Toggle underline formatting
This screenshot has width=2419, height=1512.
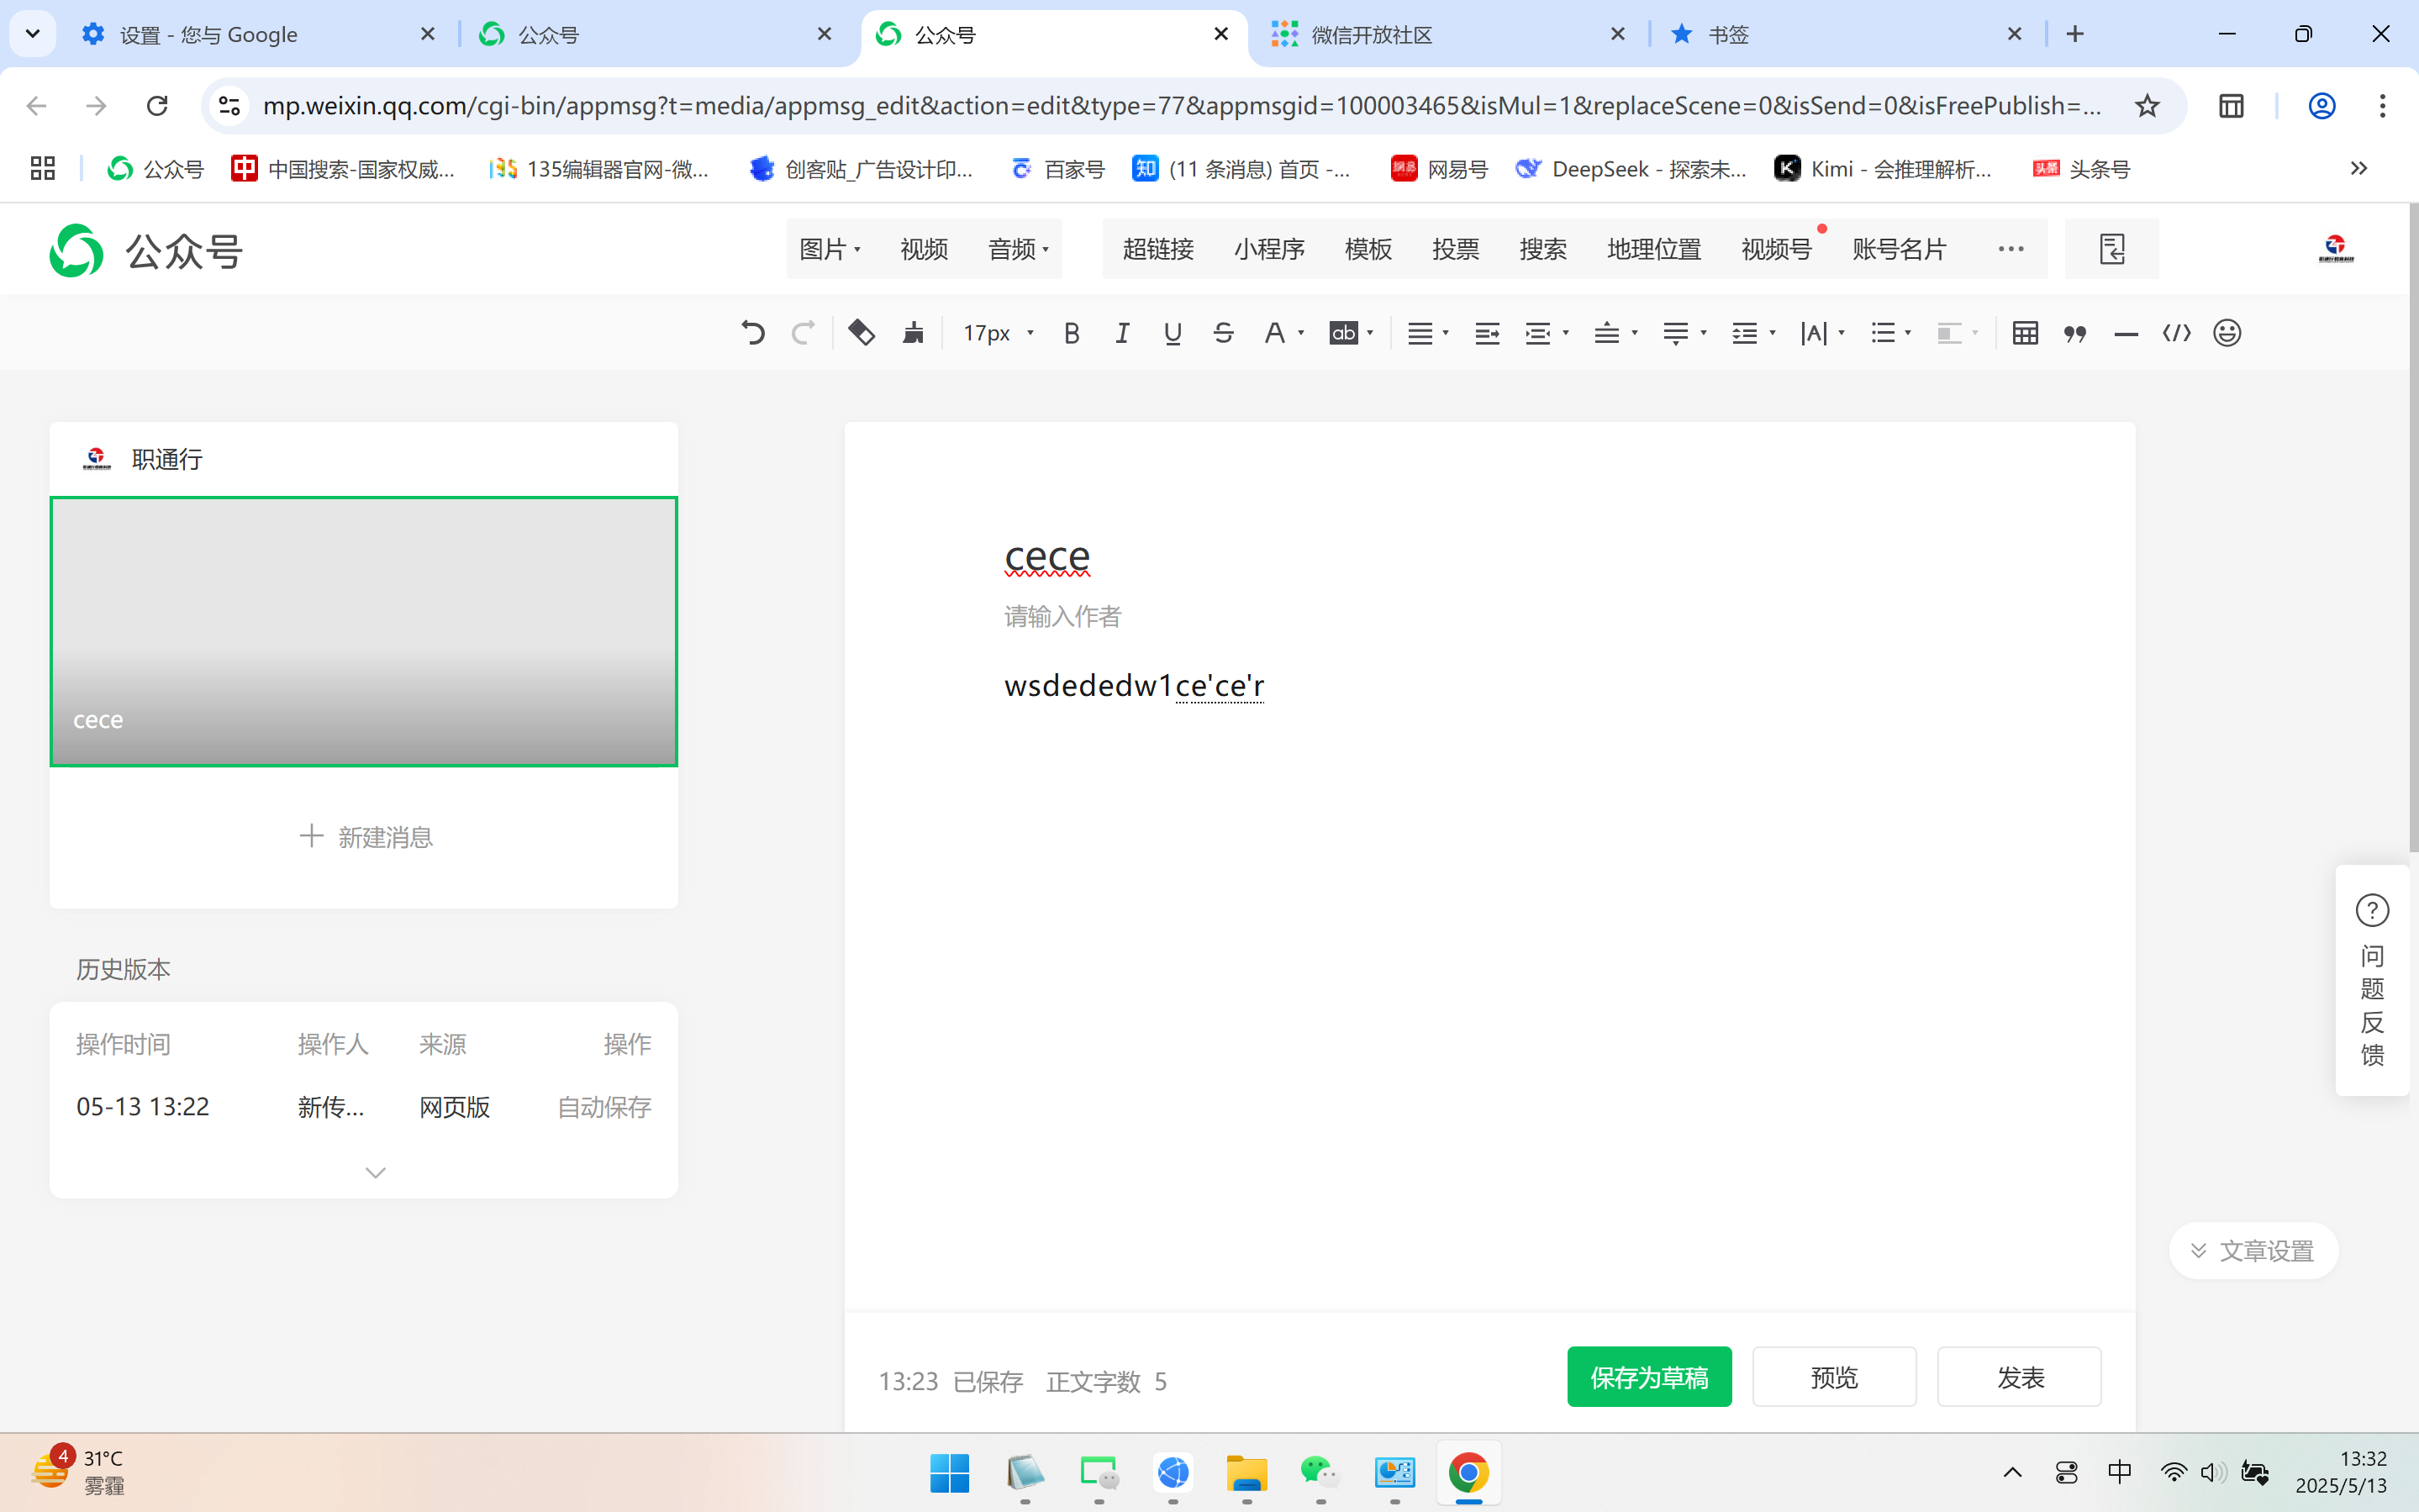point(1172,333)
